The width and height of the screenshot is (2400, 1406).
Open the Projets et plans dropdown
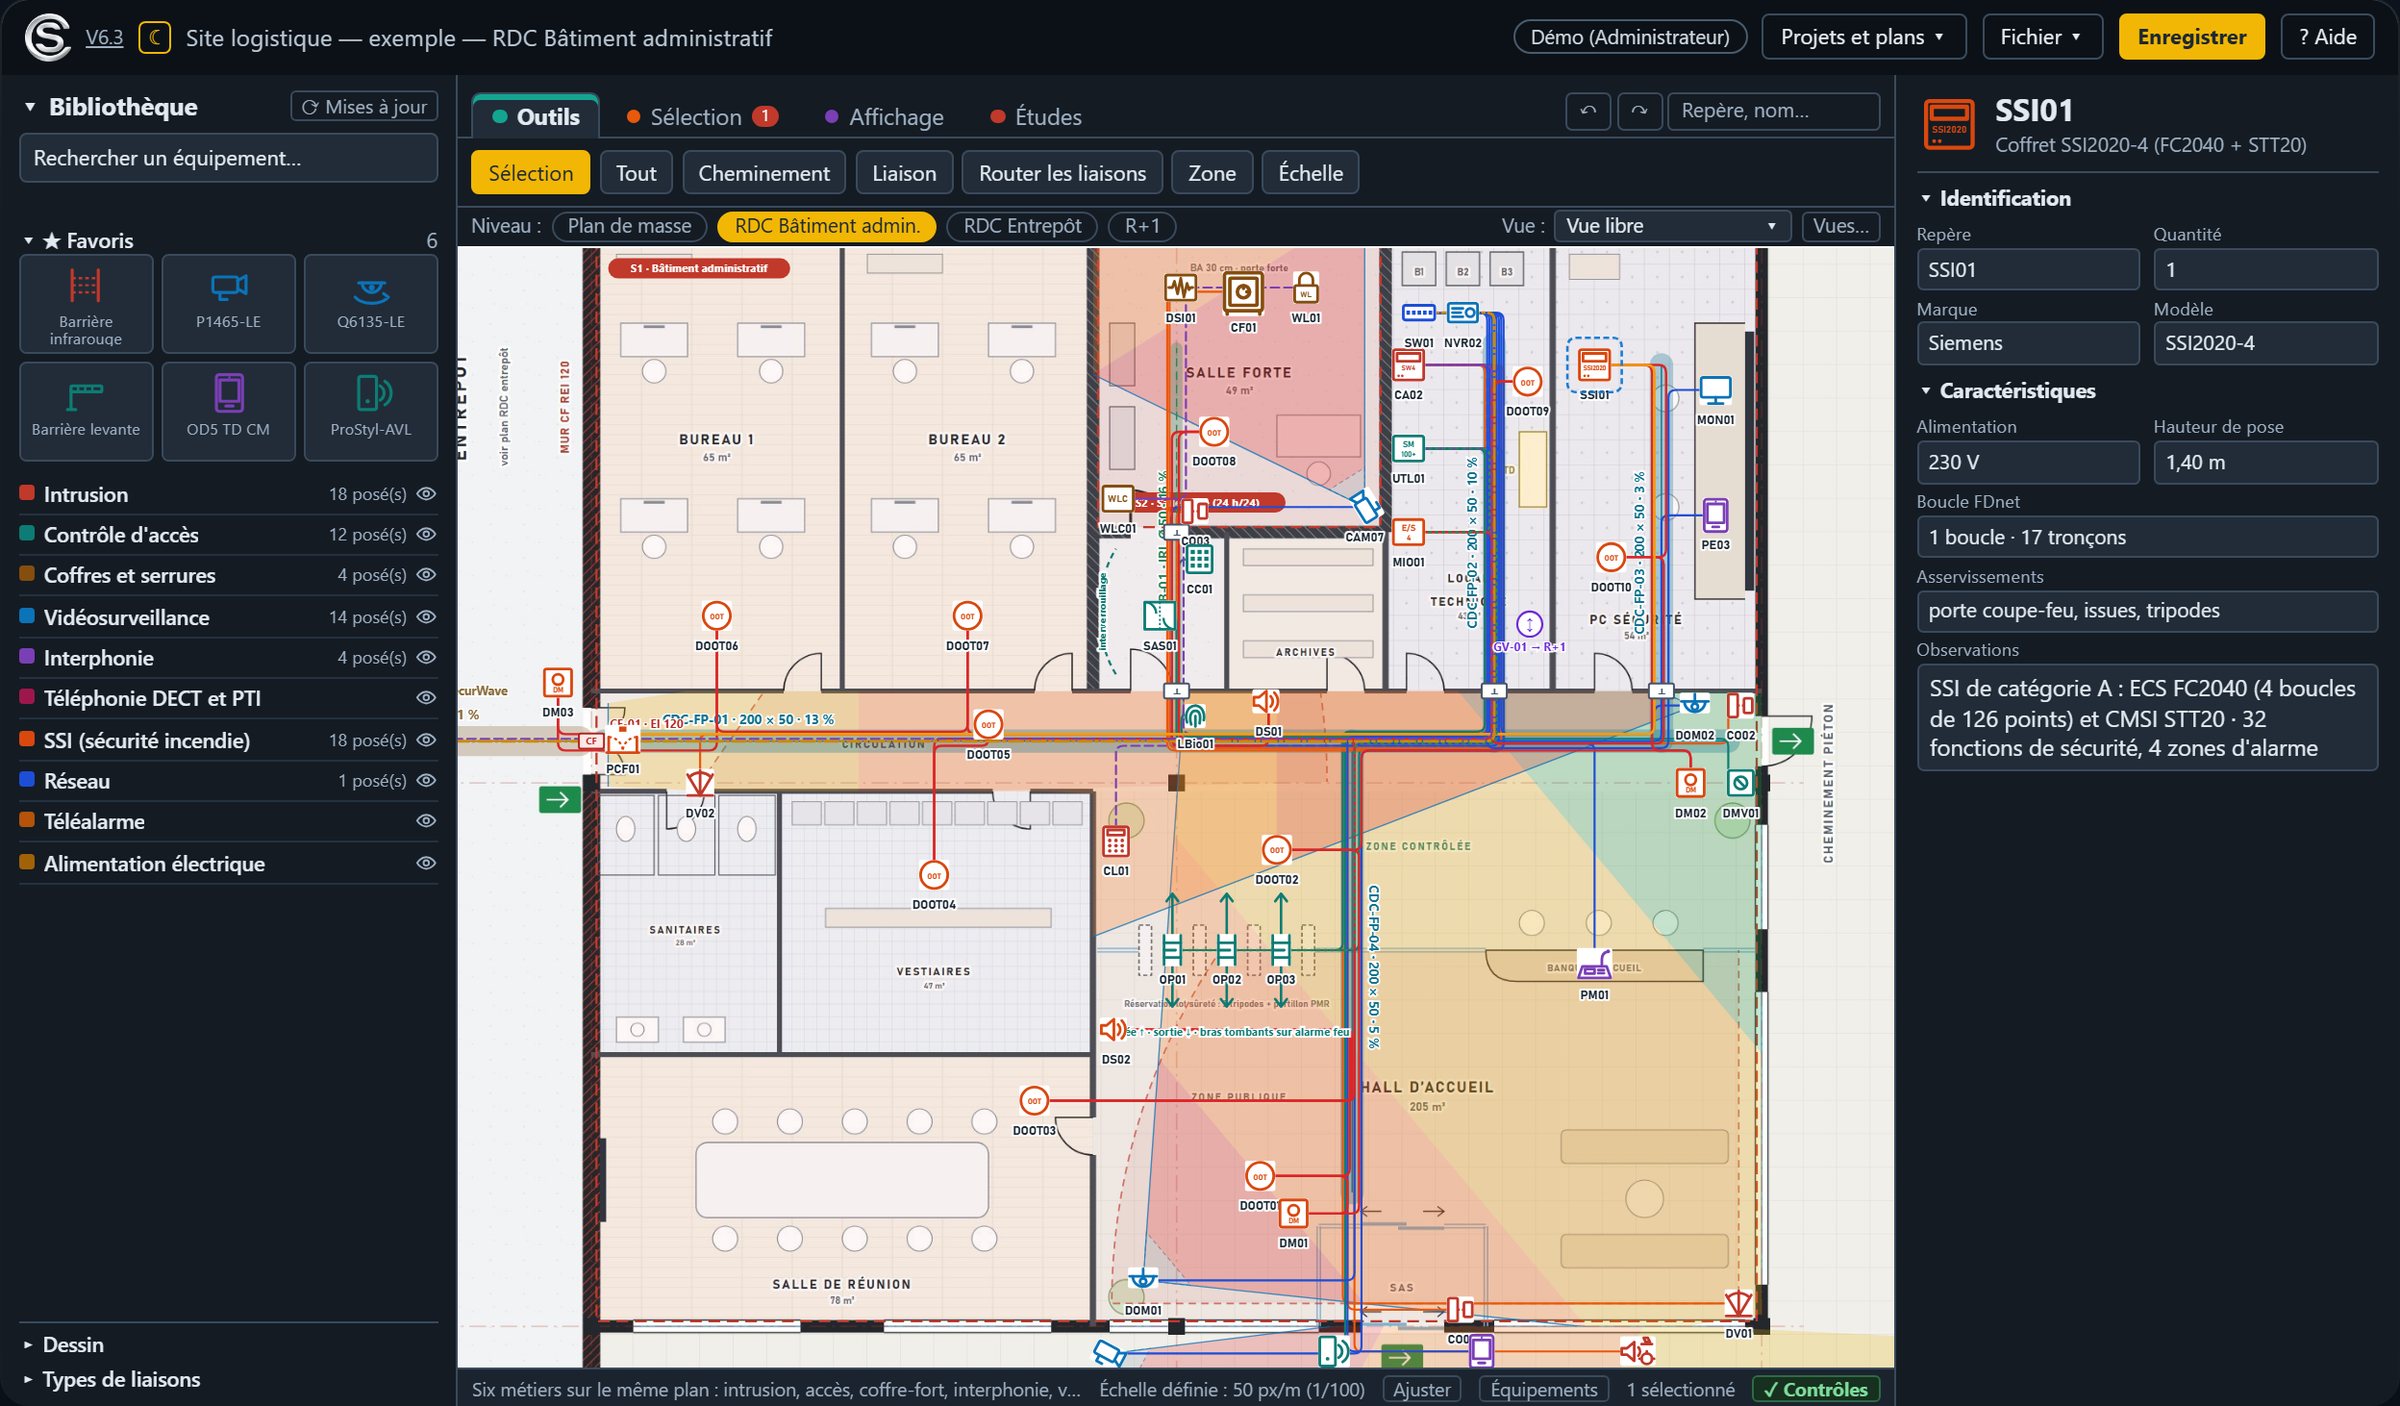(1863, 37)
